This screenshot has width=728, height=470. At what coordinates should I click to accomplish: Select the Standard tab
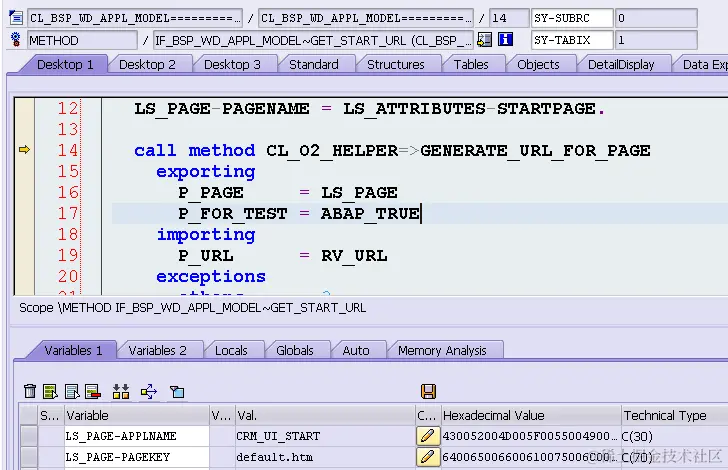(314, 65)
